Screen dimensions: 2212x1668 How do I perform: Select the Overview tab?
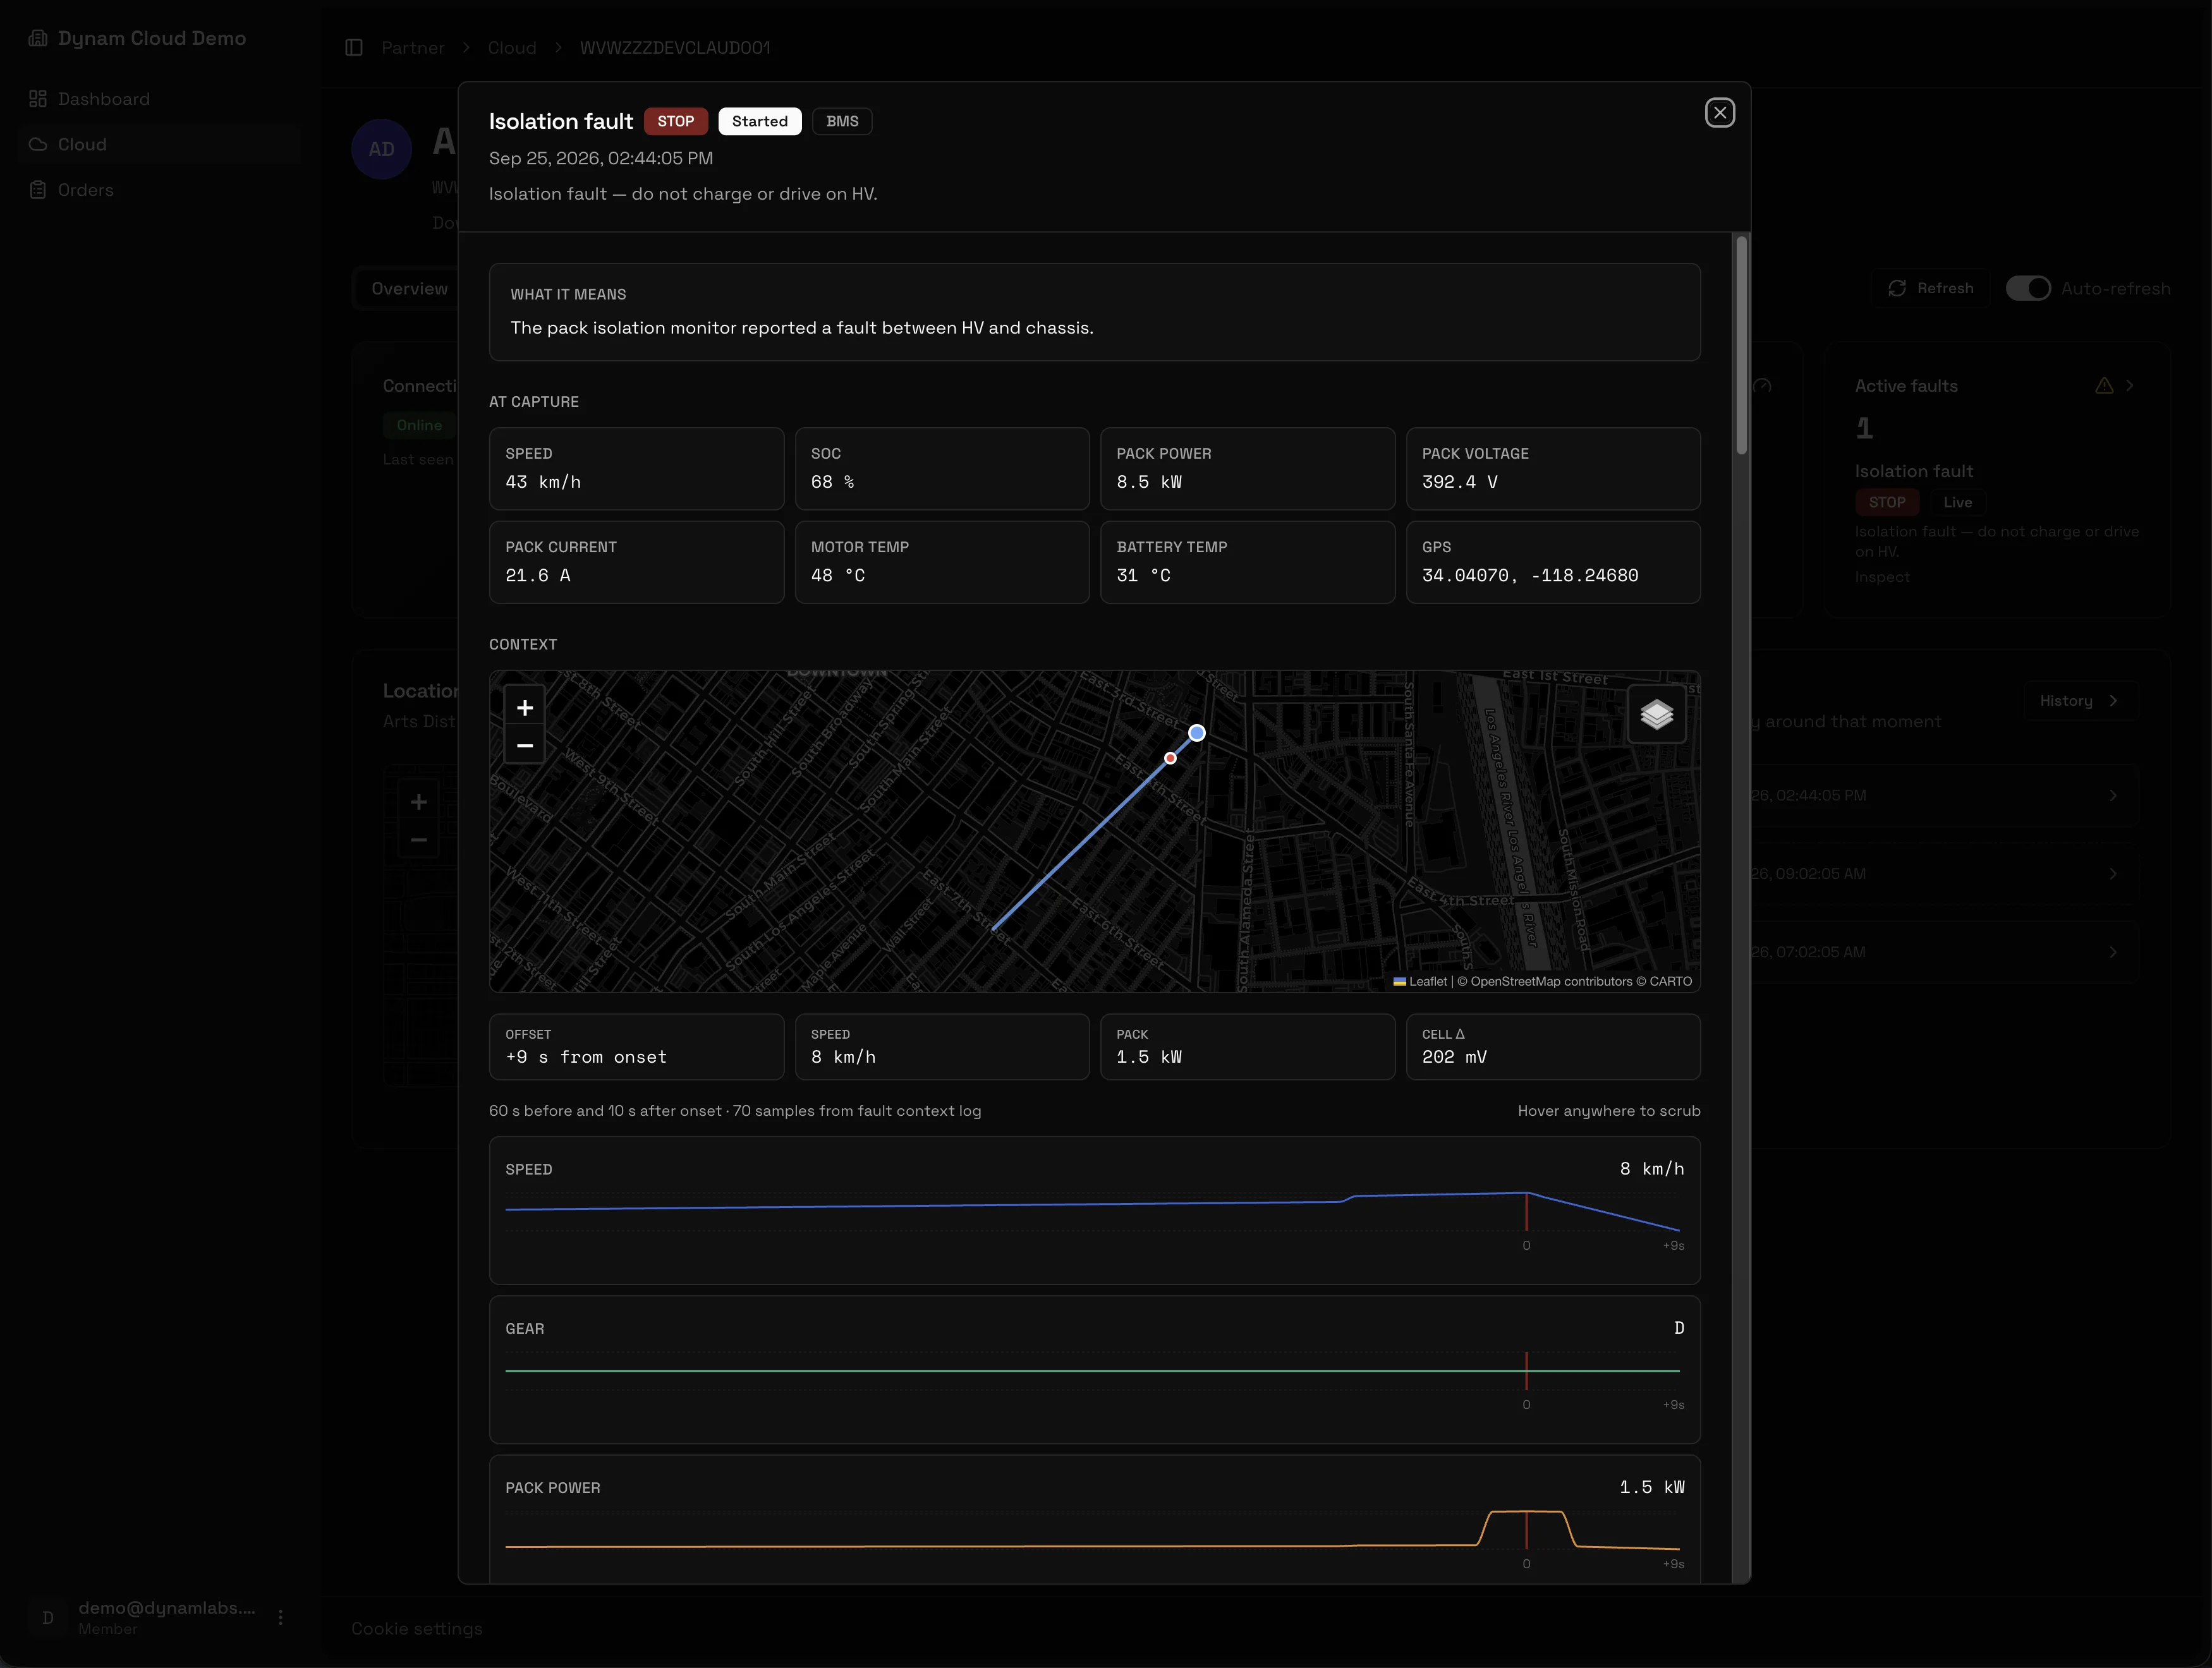[409, 288]
